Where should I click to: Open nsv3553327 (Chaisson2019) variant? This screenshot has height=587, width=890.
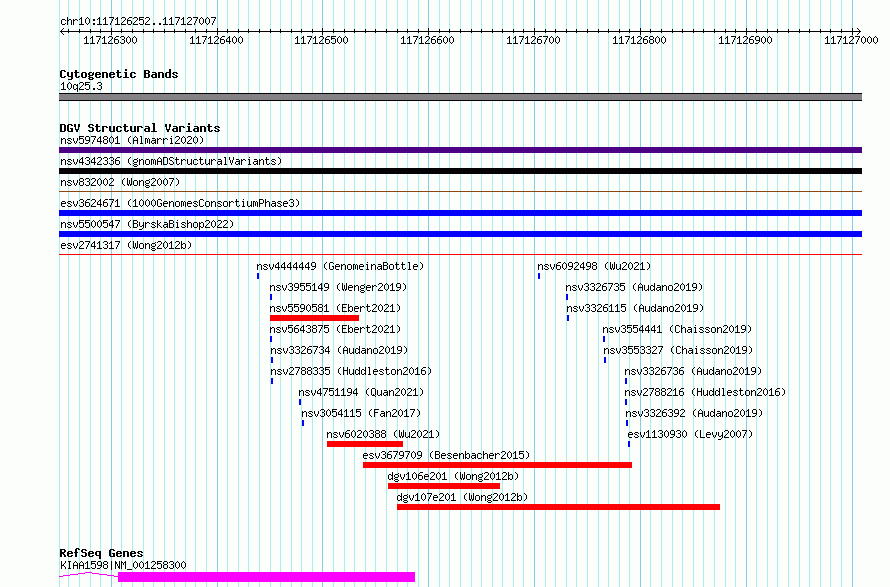point(678,350)
